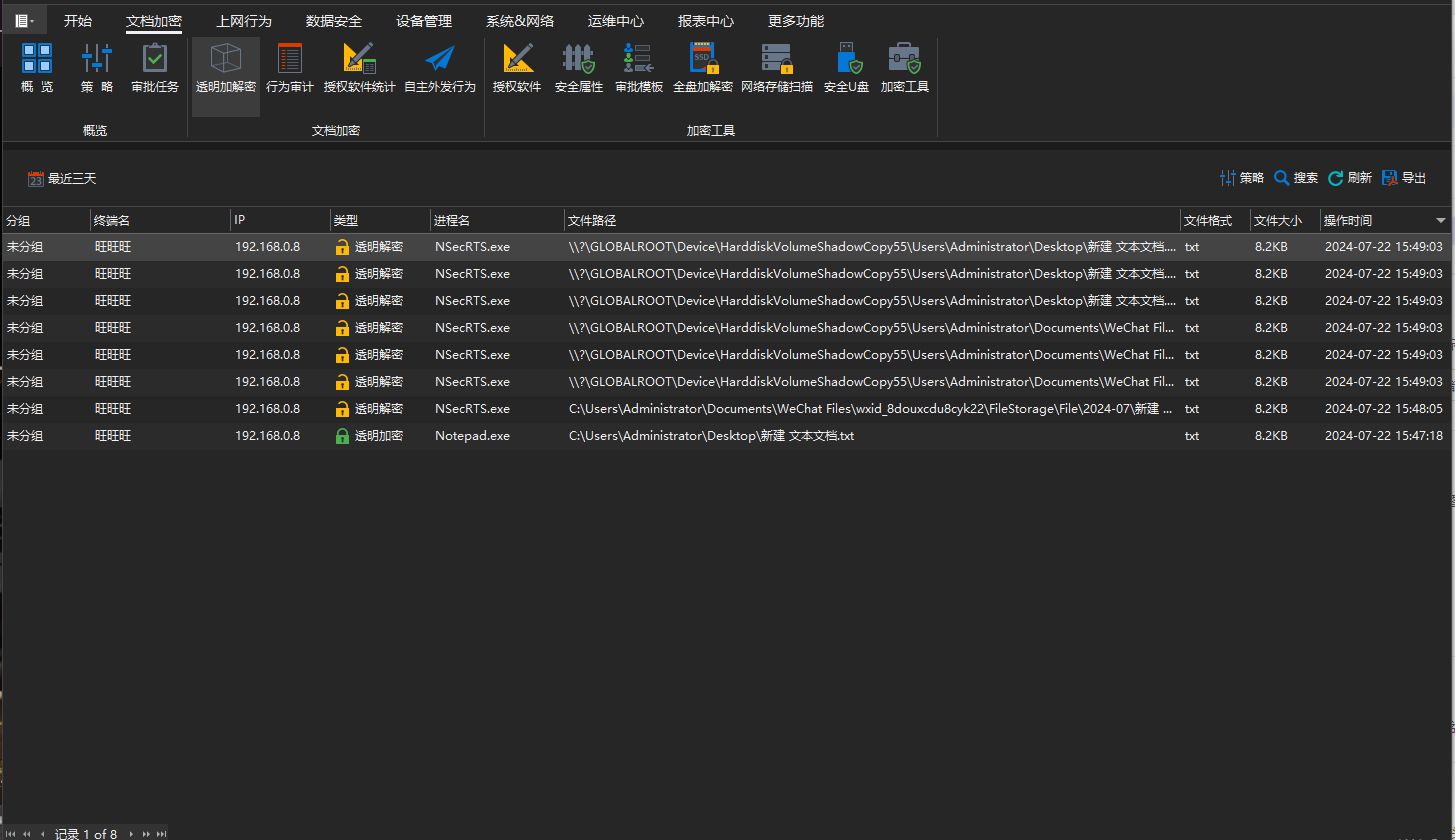The height and width of the screenshot is (840, 1455).
Task: Click path C:\Users\Administrator\Desktop\新建 文本文档.txt
Action: point(711,436)
